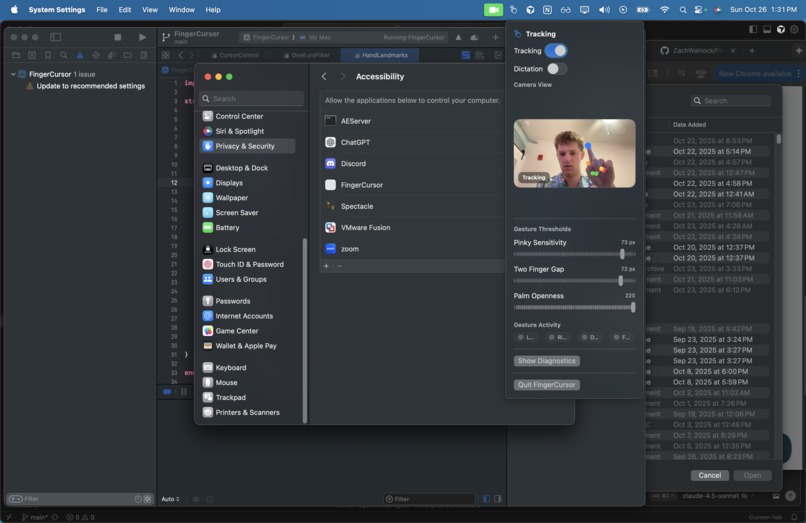This screenshot has width=806, height=523.
Task: Open the Notion icon in the menu bar
Action: [547, 10]
